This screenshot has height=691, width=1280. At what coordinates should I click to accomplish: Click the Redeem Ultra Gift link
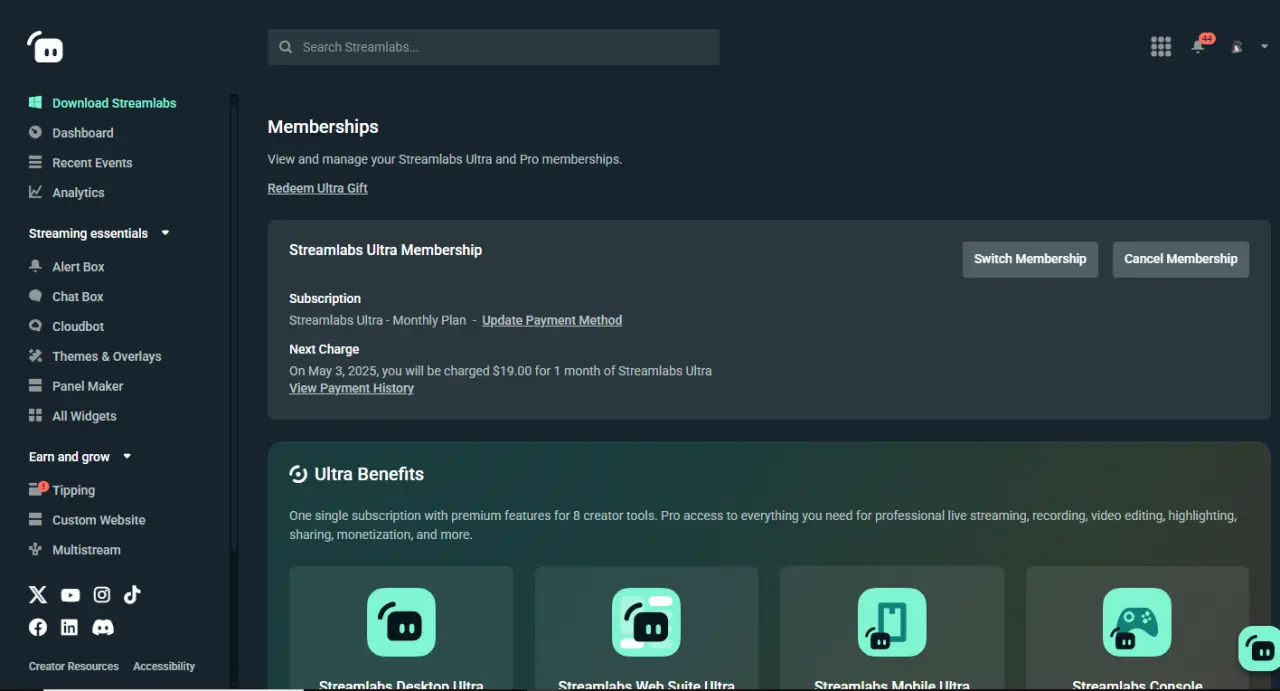tap(318, 188)
